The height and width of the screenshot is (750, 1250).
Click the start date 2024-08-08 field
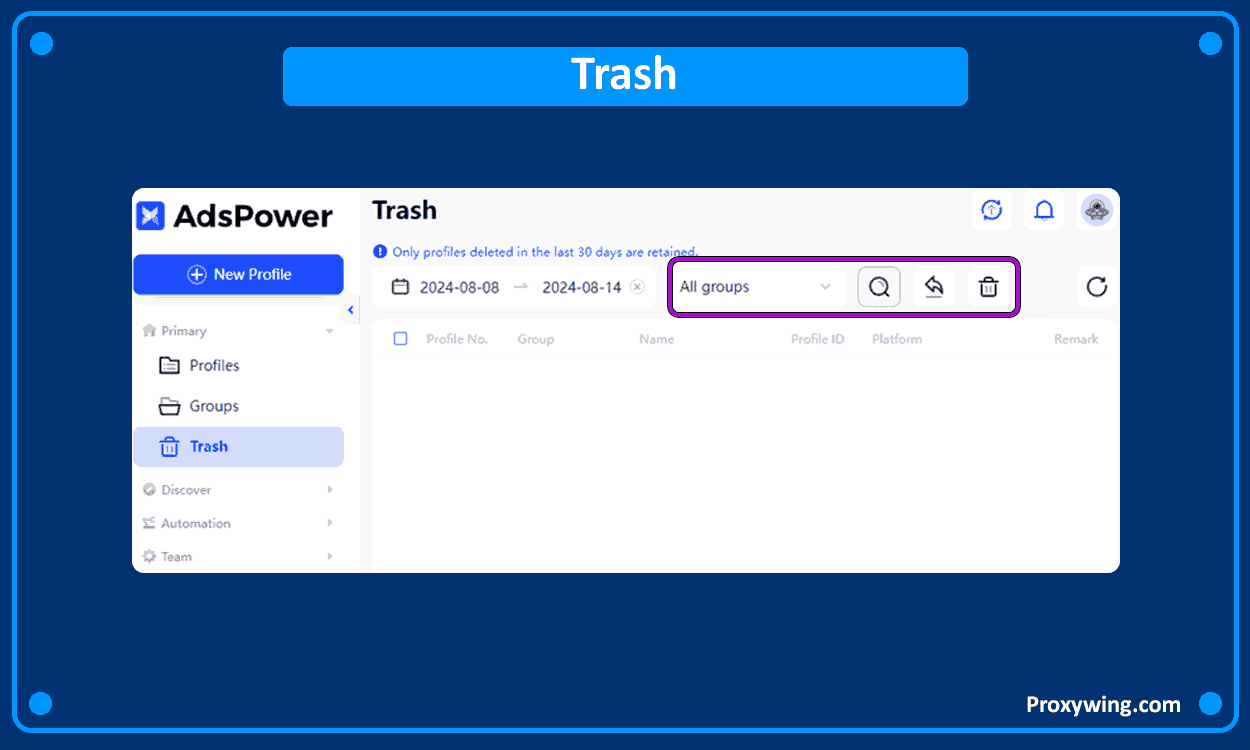coord(459,287)
